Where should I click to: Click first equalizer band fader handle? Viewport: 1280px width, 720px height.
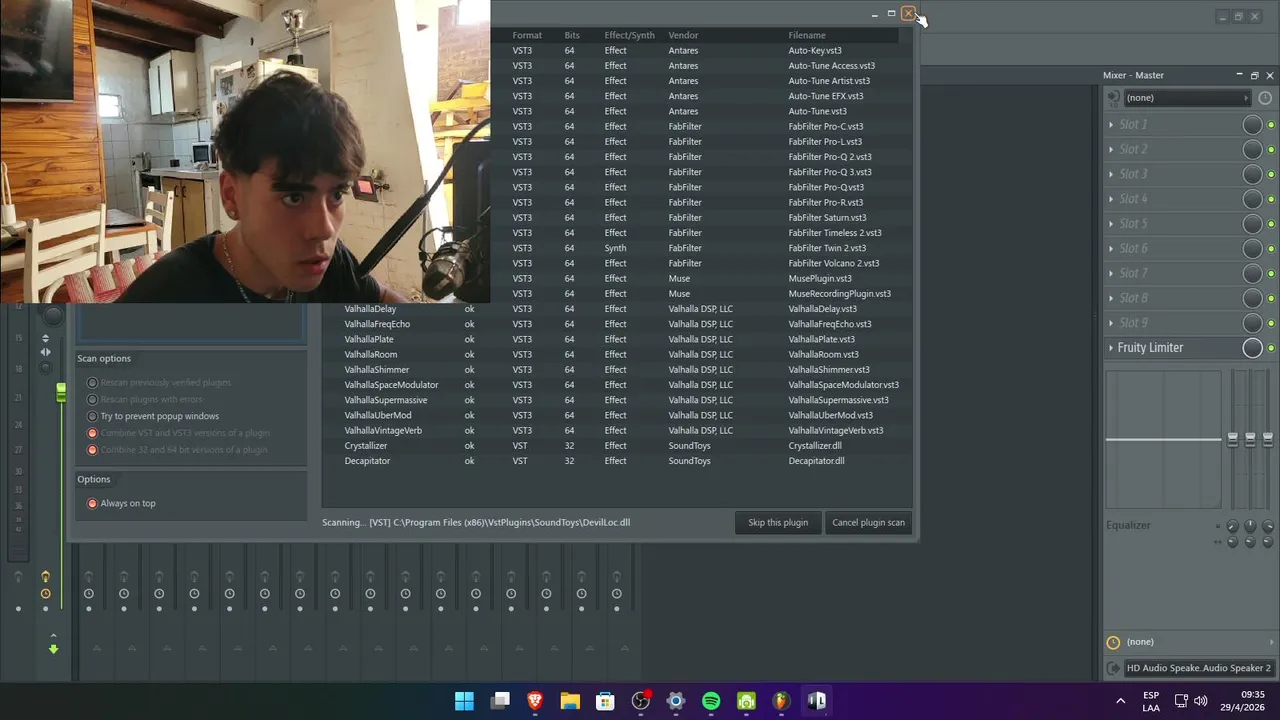click(1232, 439)
